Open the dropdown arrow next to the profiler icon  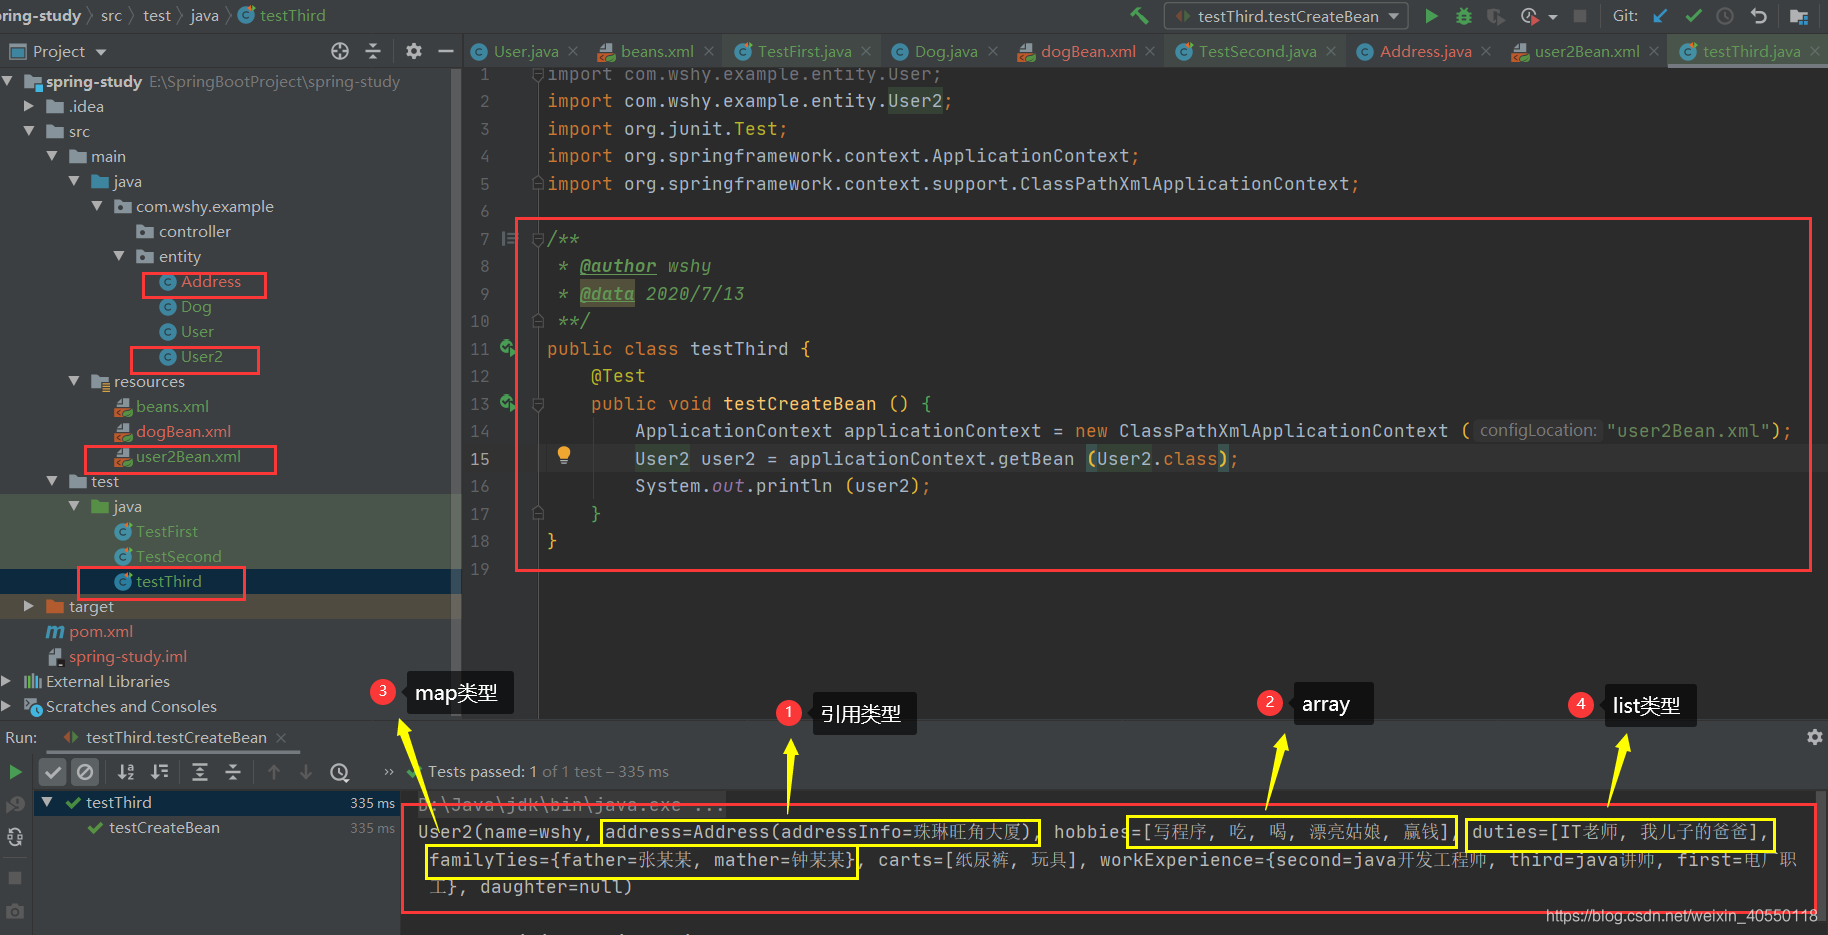tap(1552, 17)
